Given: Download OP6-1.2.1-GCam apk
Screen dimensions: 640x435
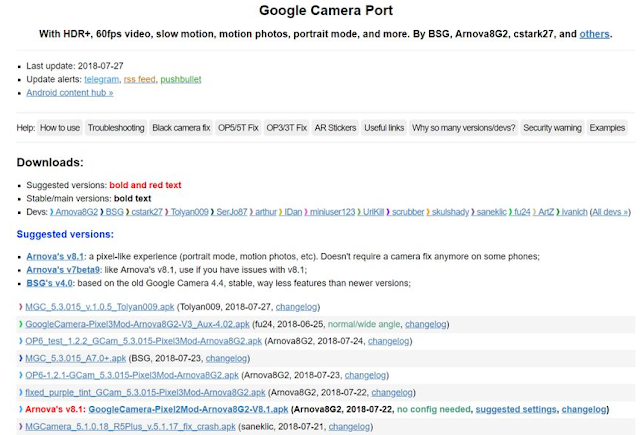Looking at the screenshot, I should [x=132, y=375].
